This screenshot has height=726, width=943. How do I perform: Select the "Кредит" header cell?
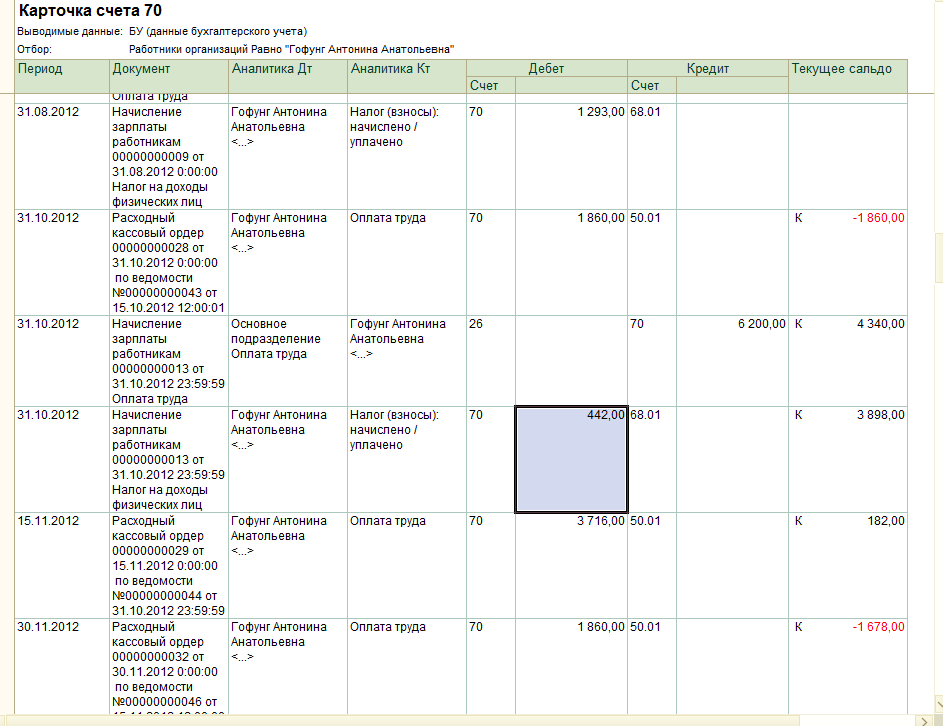(x=708, y=69)
